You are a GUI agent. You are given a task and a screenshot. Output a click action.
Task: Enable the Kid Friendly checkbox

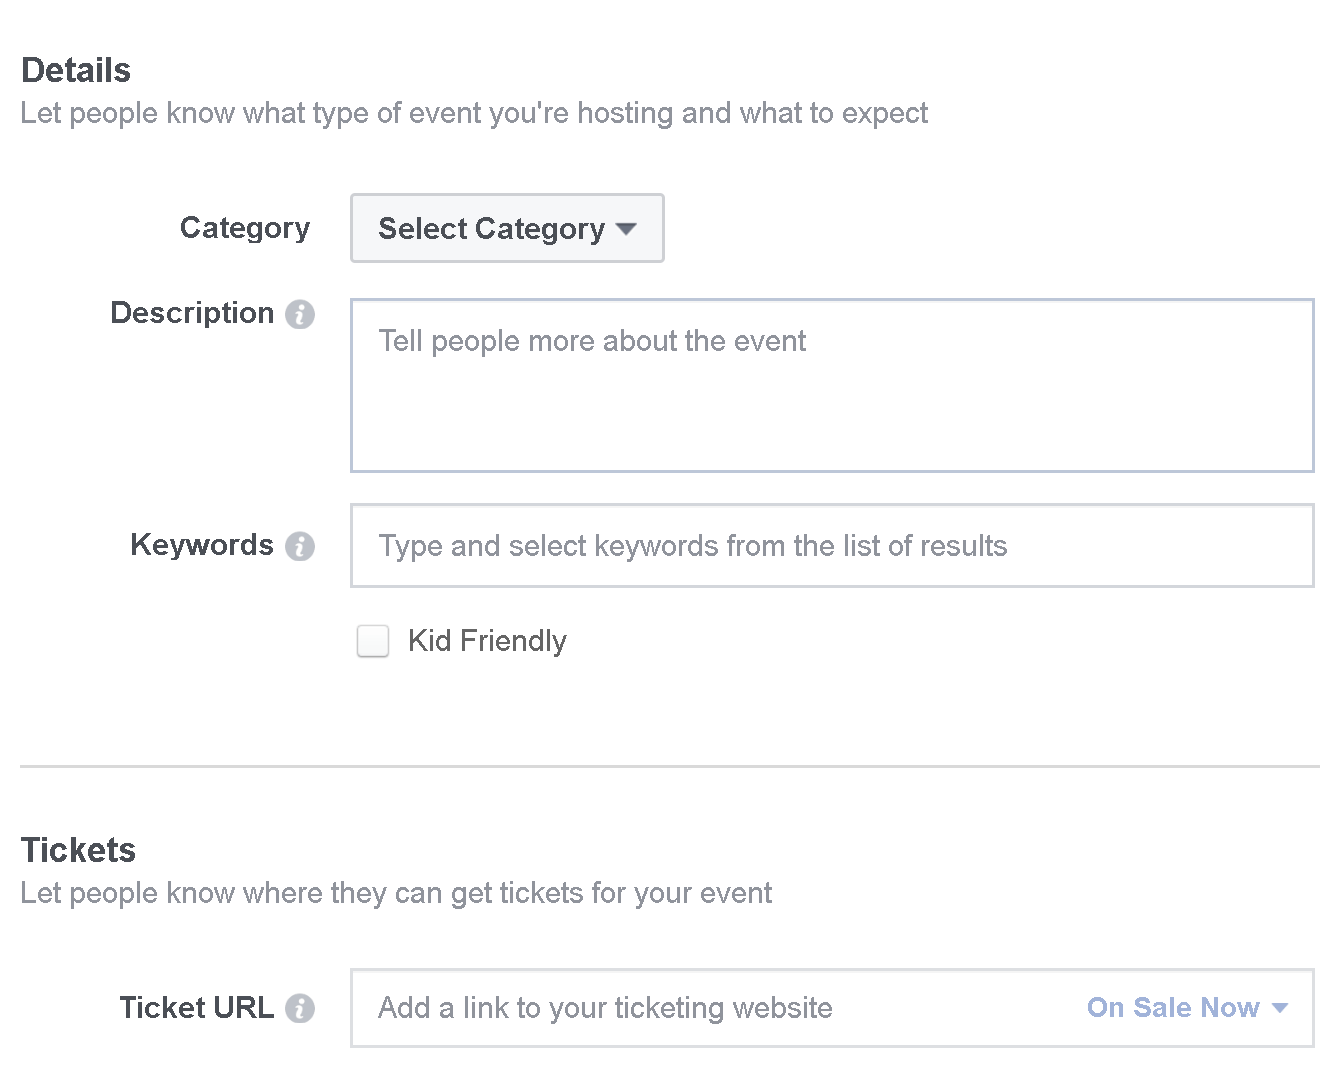coord(373,641)
